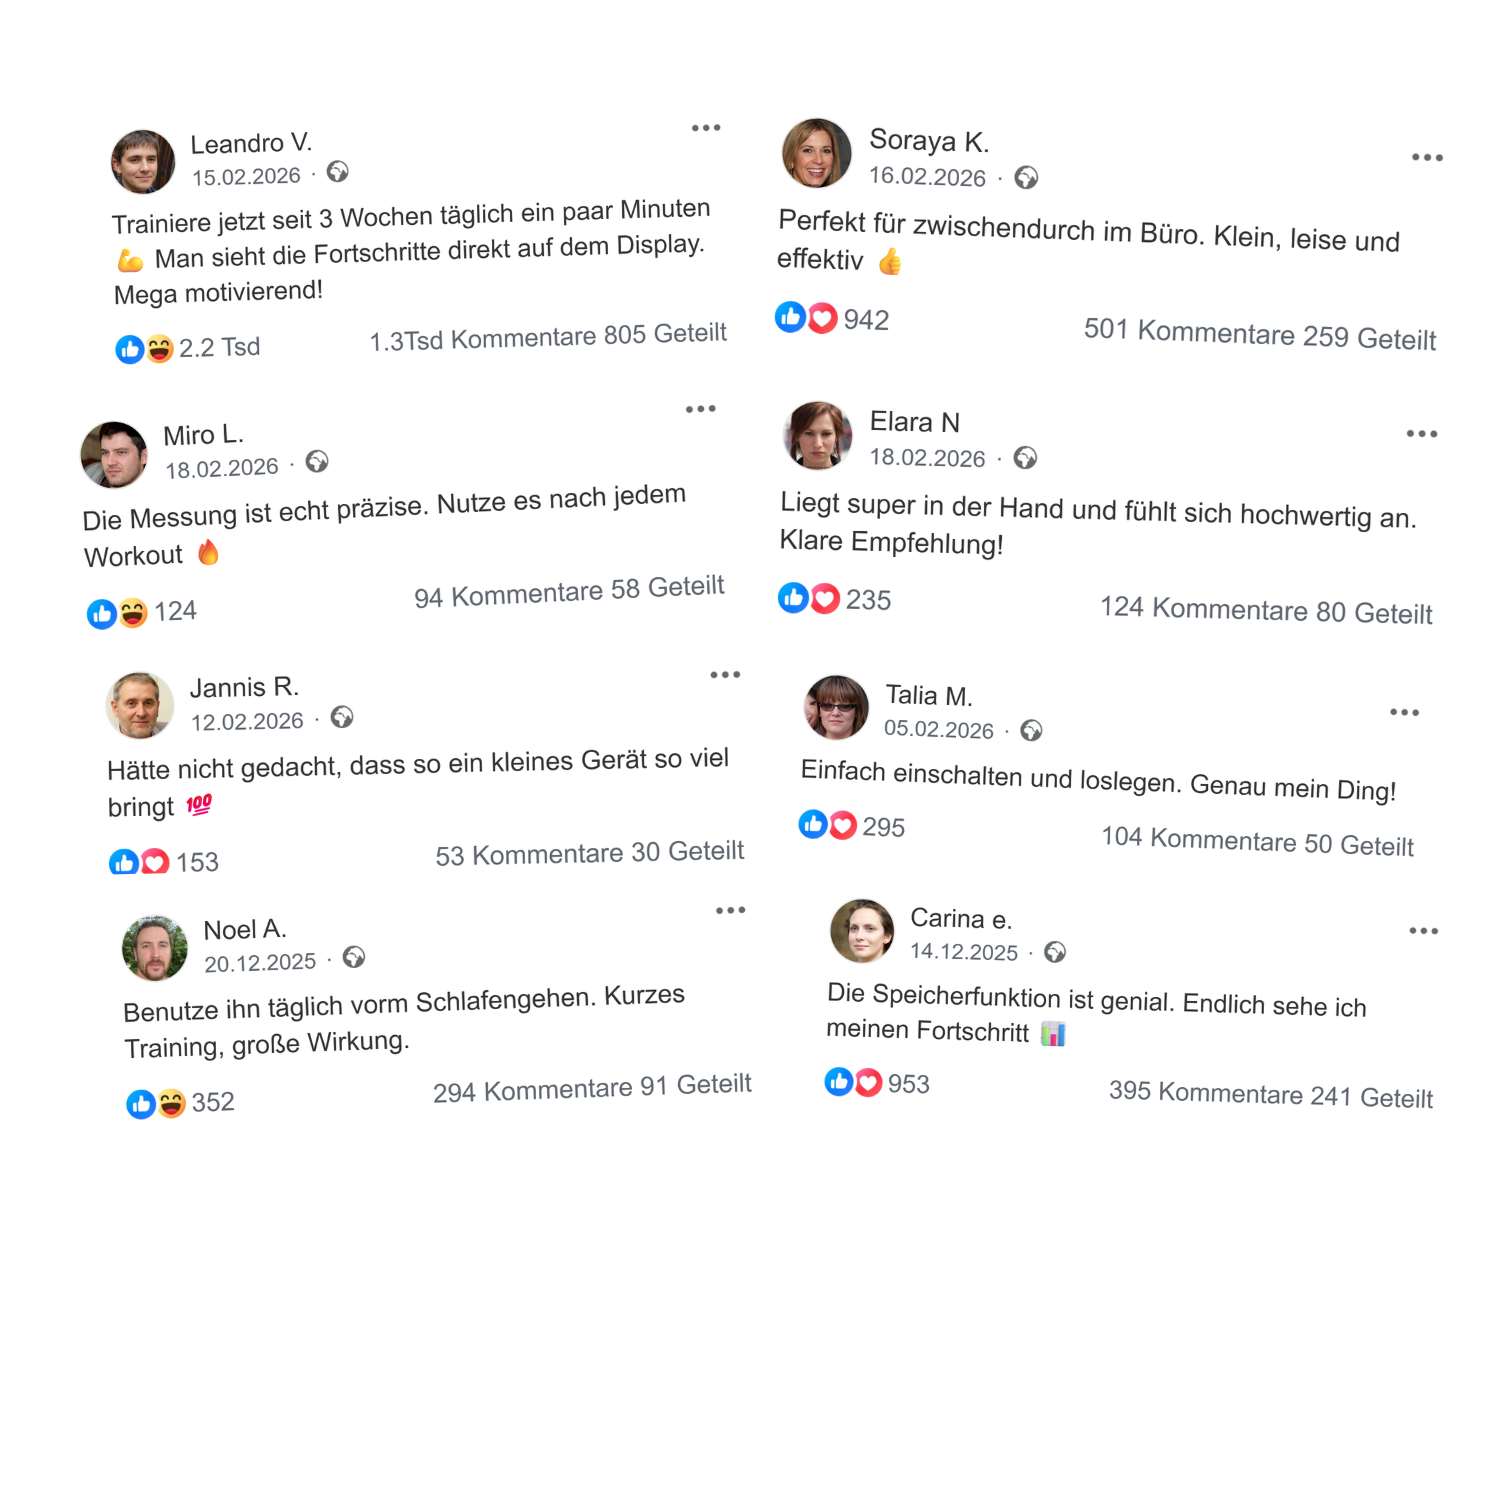Screen dimensions: 1500x1500
Task: Open Jannis R.'s profile name link
Action: [x=244, y=688]
